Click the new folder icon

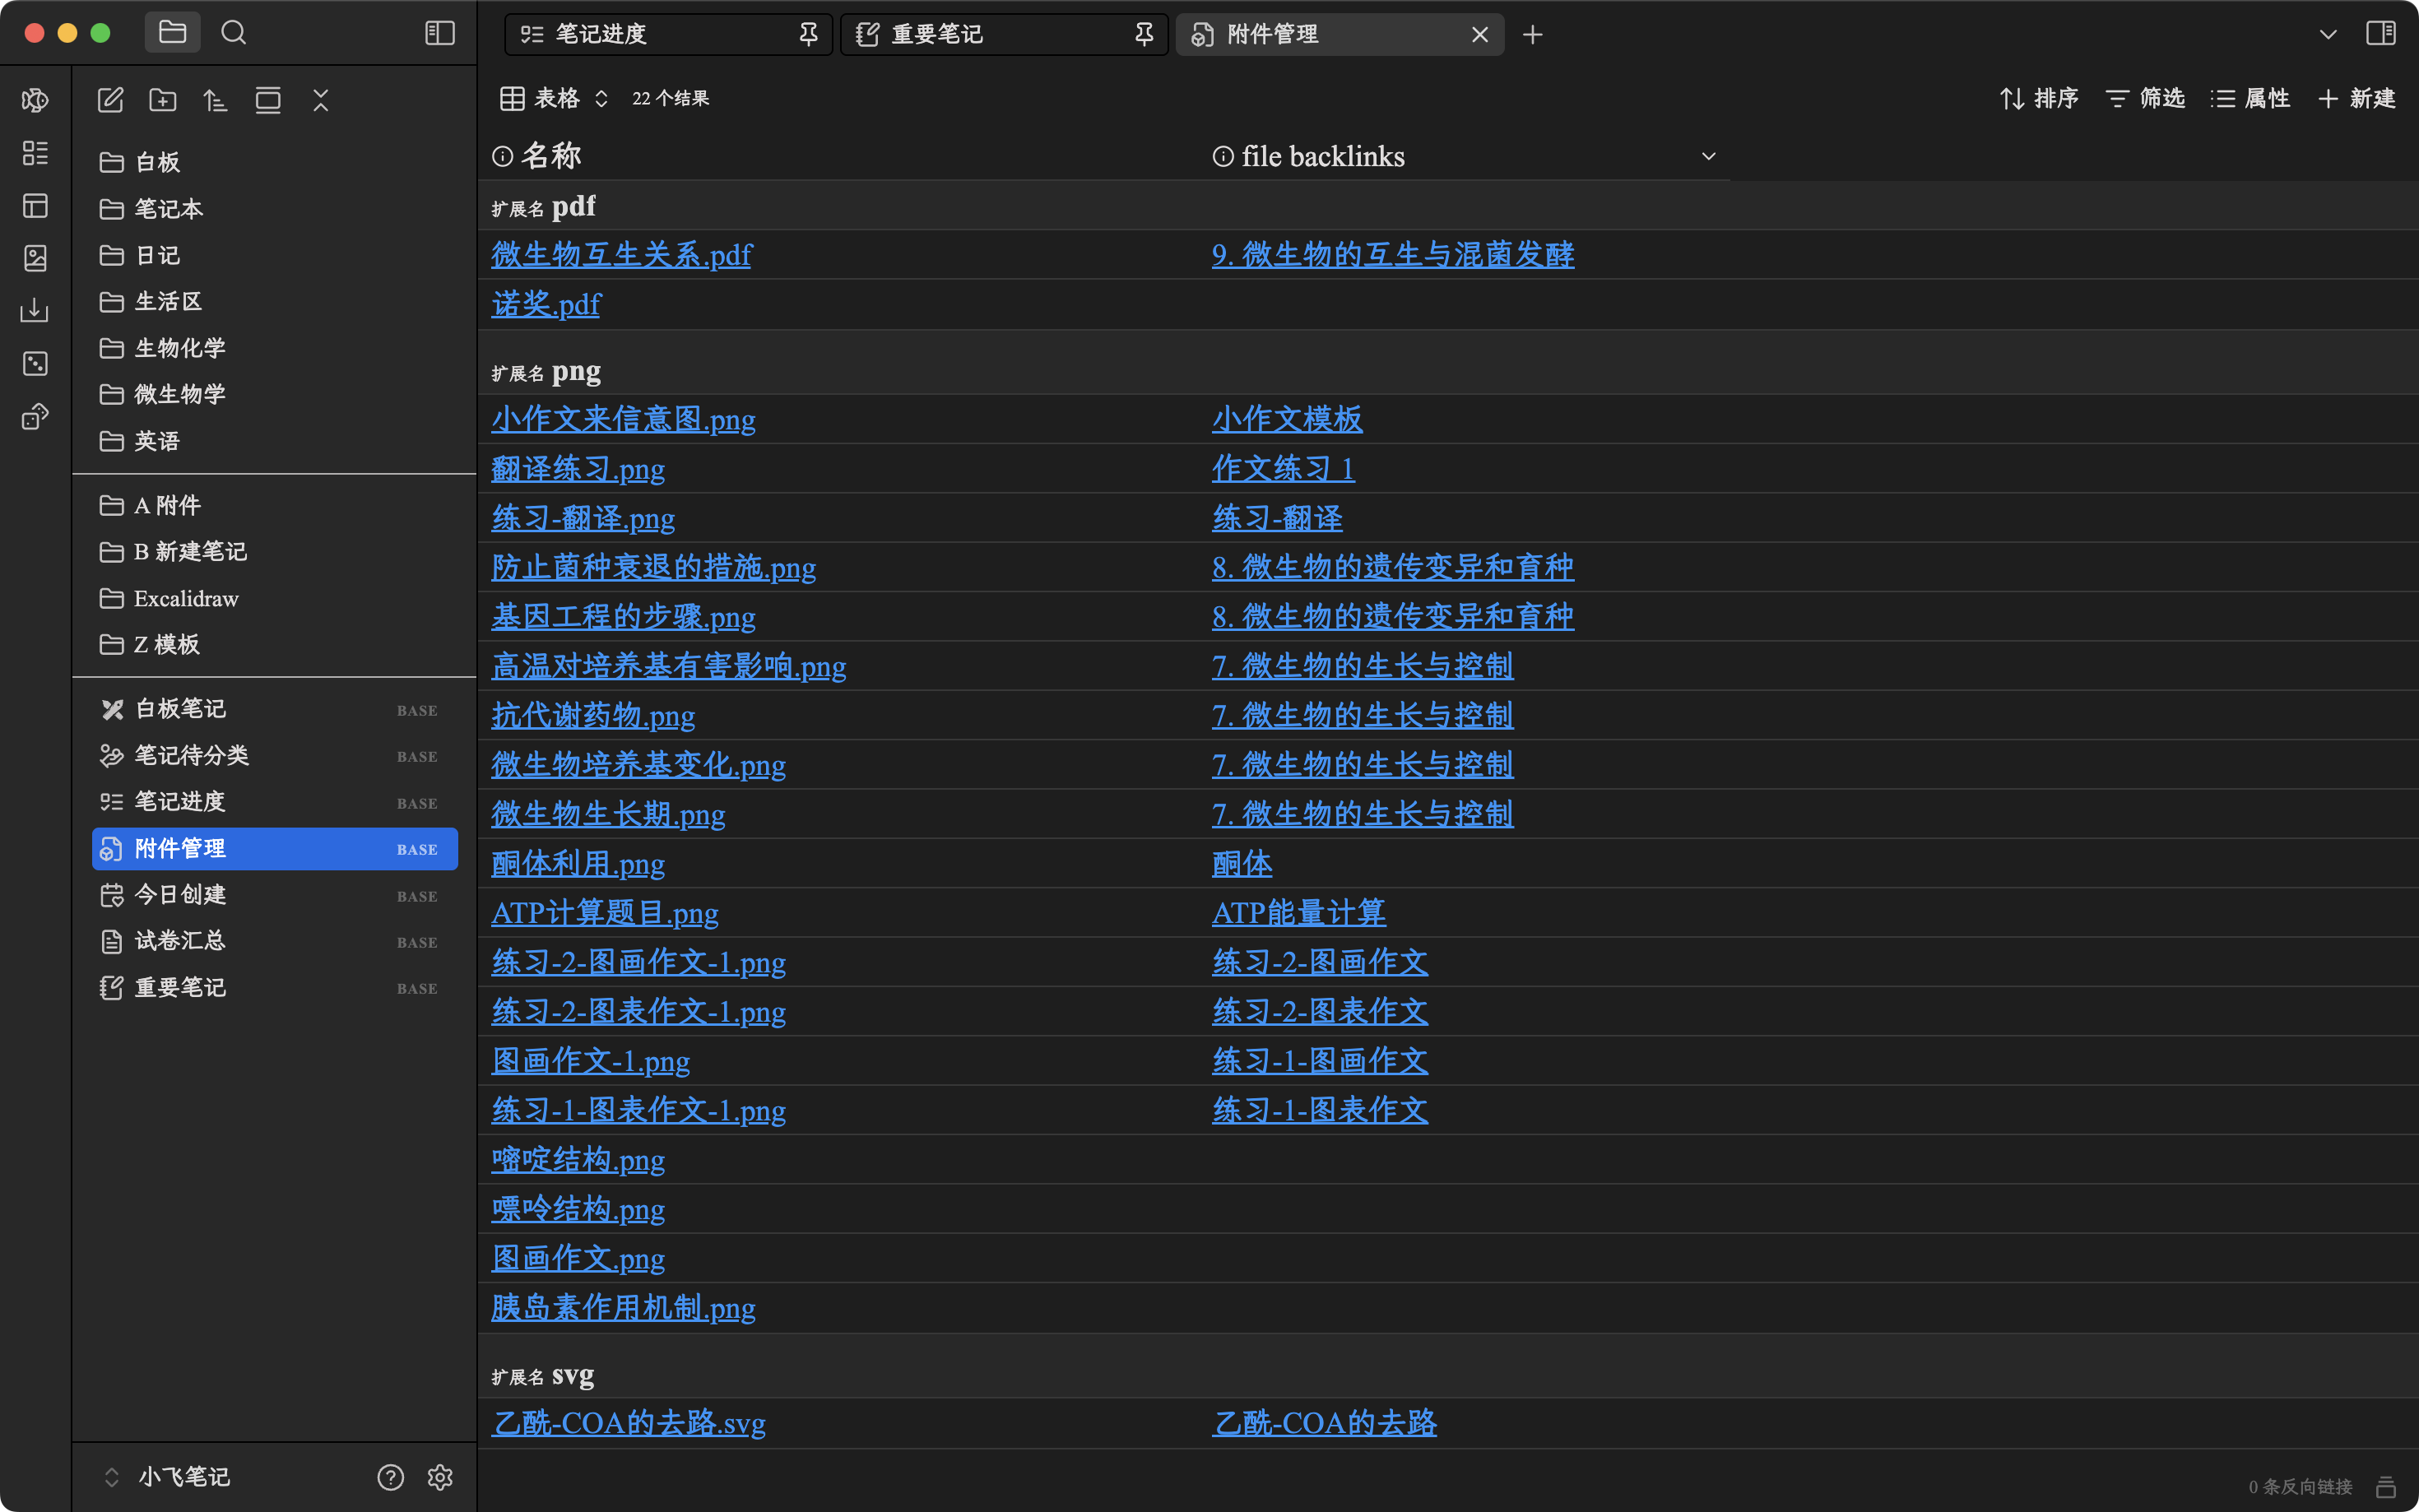(163, 100)
